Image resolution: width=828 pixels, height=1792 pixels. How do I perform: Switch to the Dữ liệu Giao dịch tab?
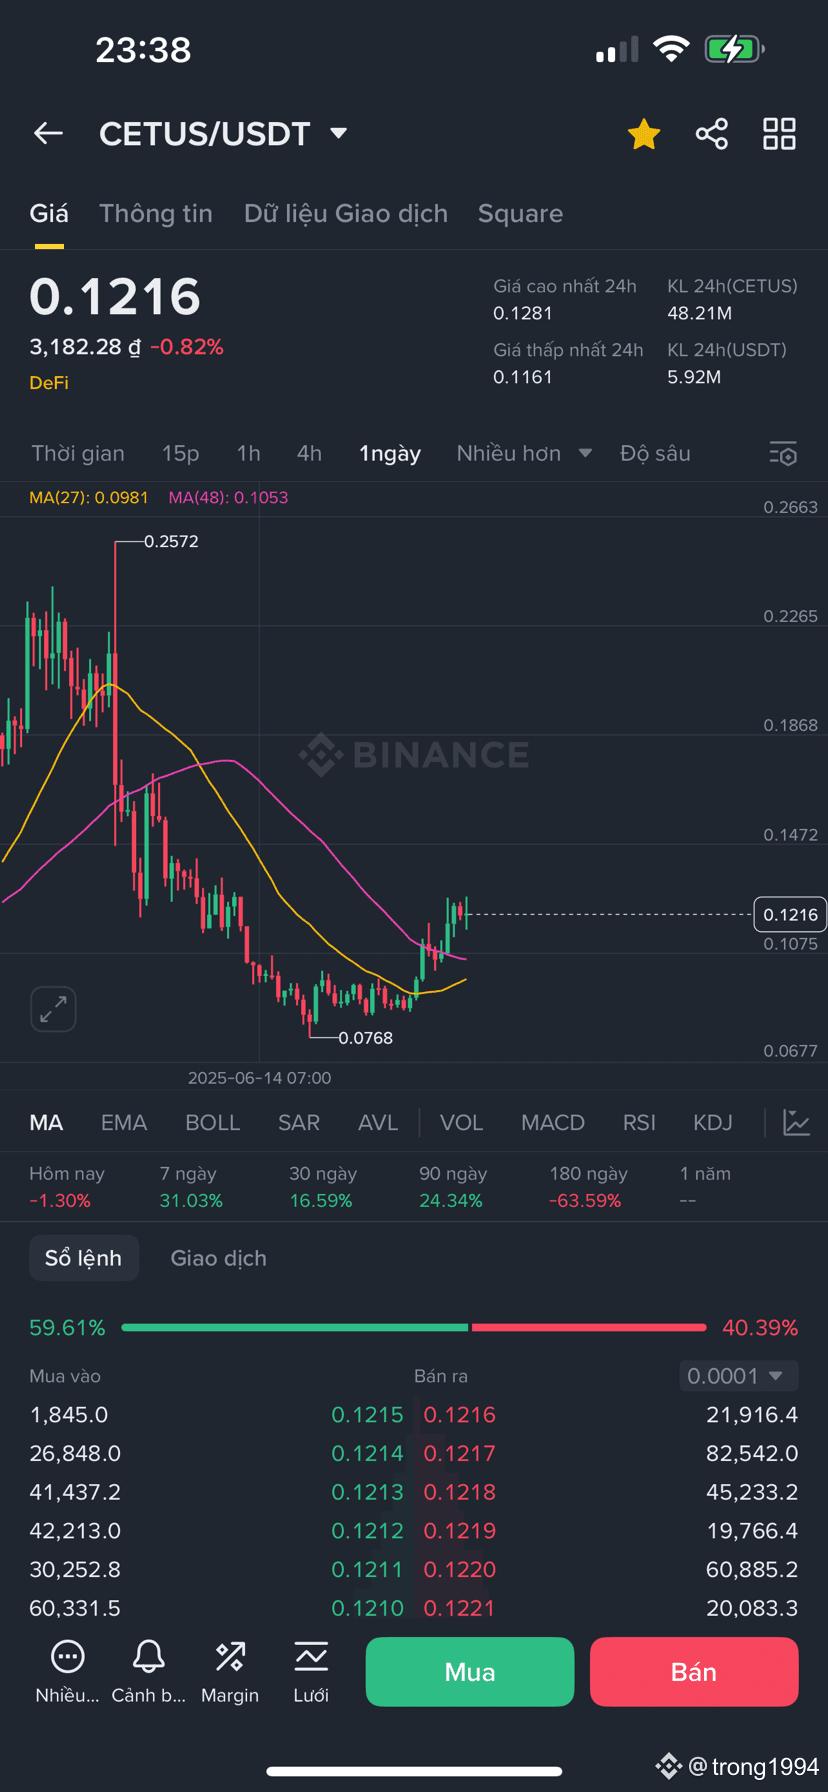(346, 213)
